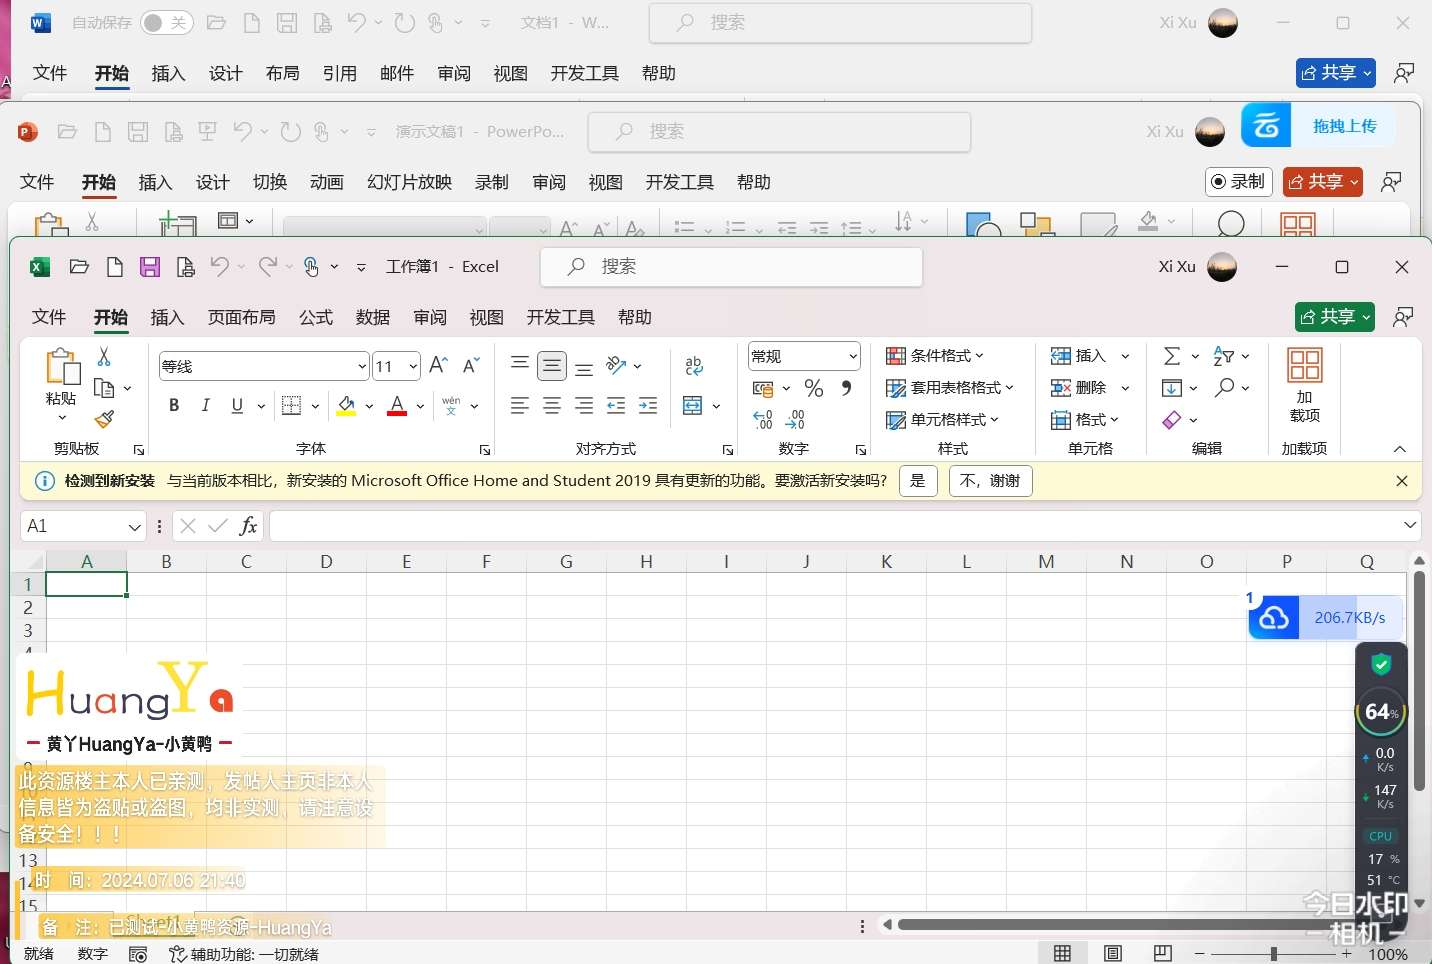The width and height of the screenshot is (1432, 964).
Task: Click the Format Painter brush in Excel
Action: (x=104, y=419)
